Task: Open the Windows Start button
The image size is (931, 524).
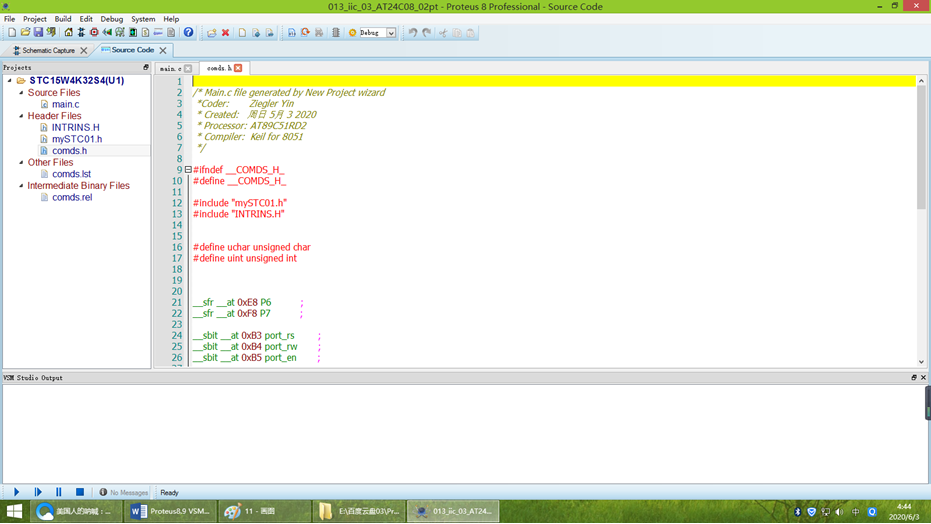Action: (x=14, y=511)
